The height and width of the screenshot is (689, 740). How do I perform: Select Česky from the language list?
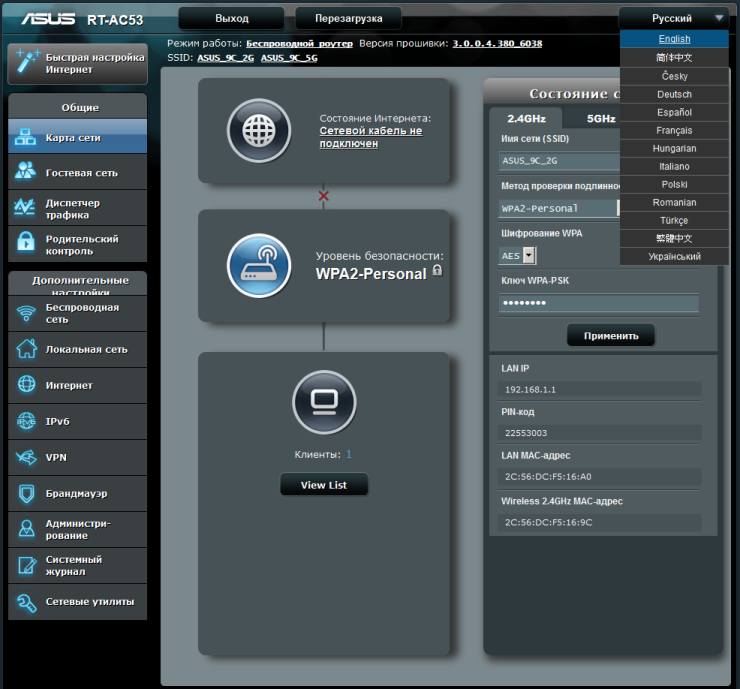coord(674,76)
